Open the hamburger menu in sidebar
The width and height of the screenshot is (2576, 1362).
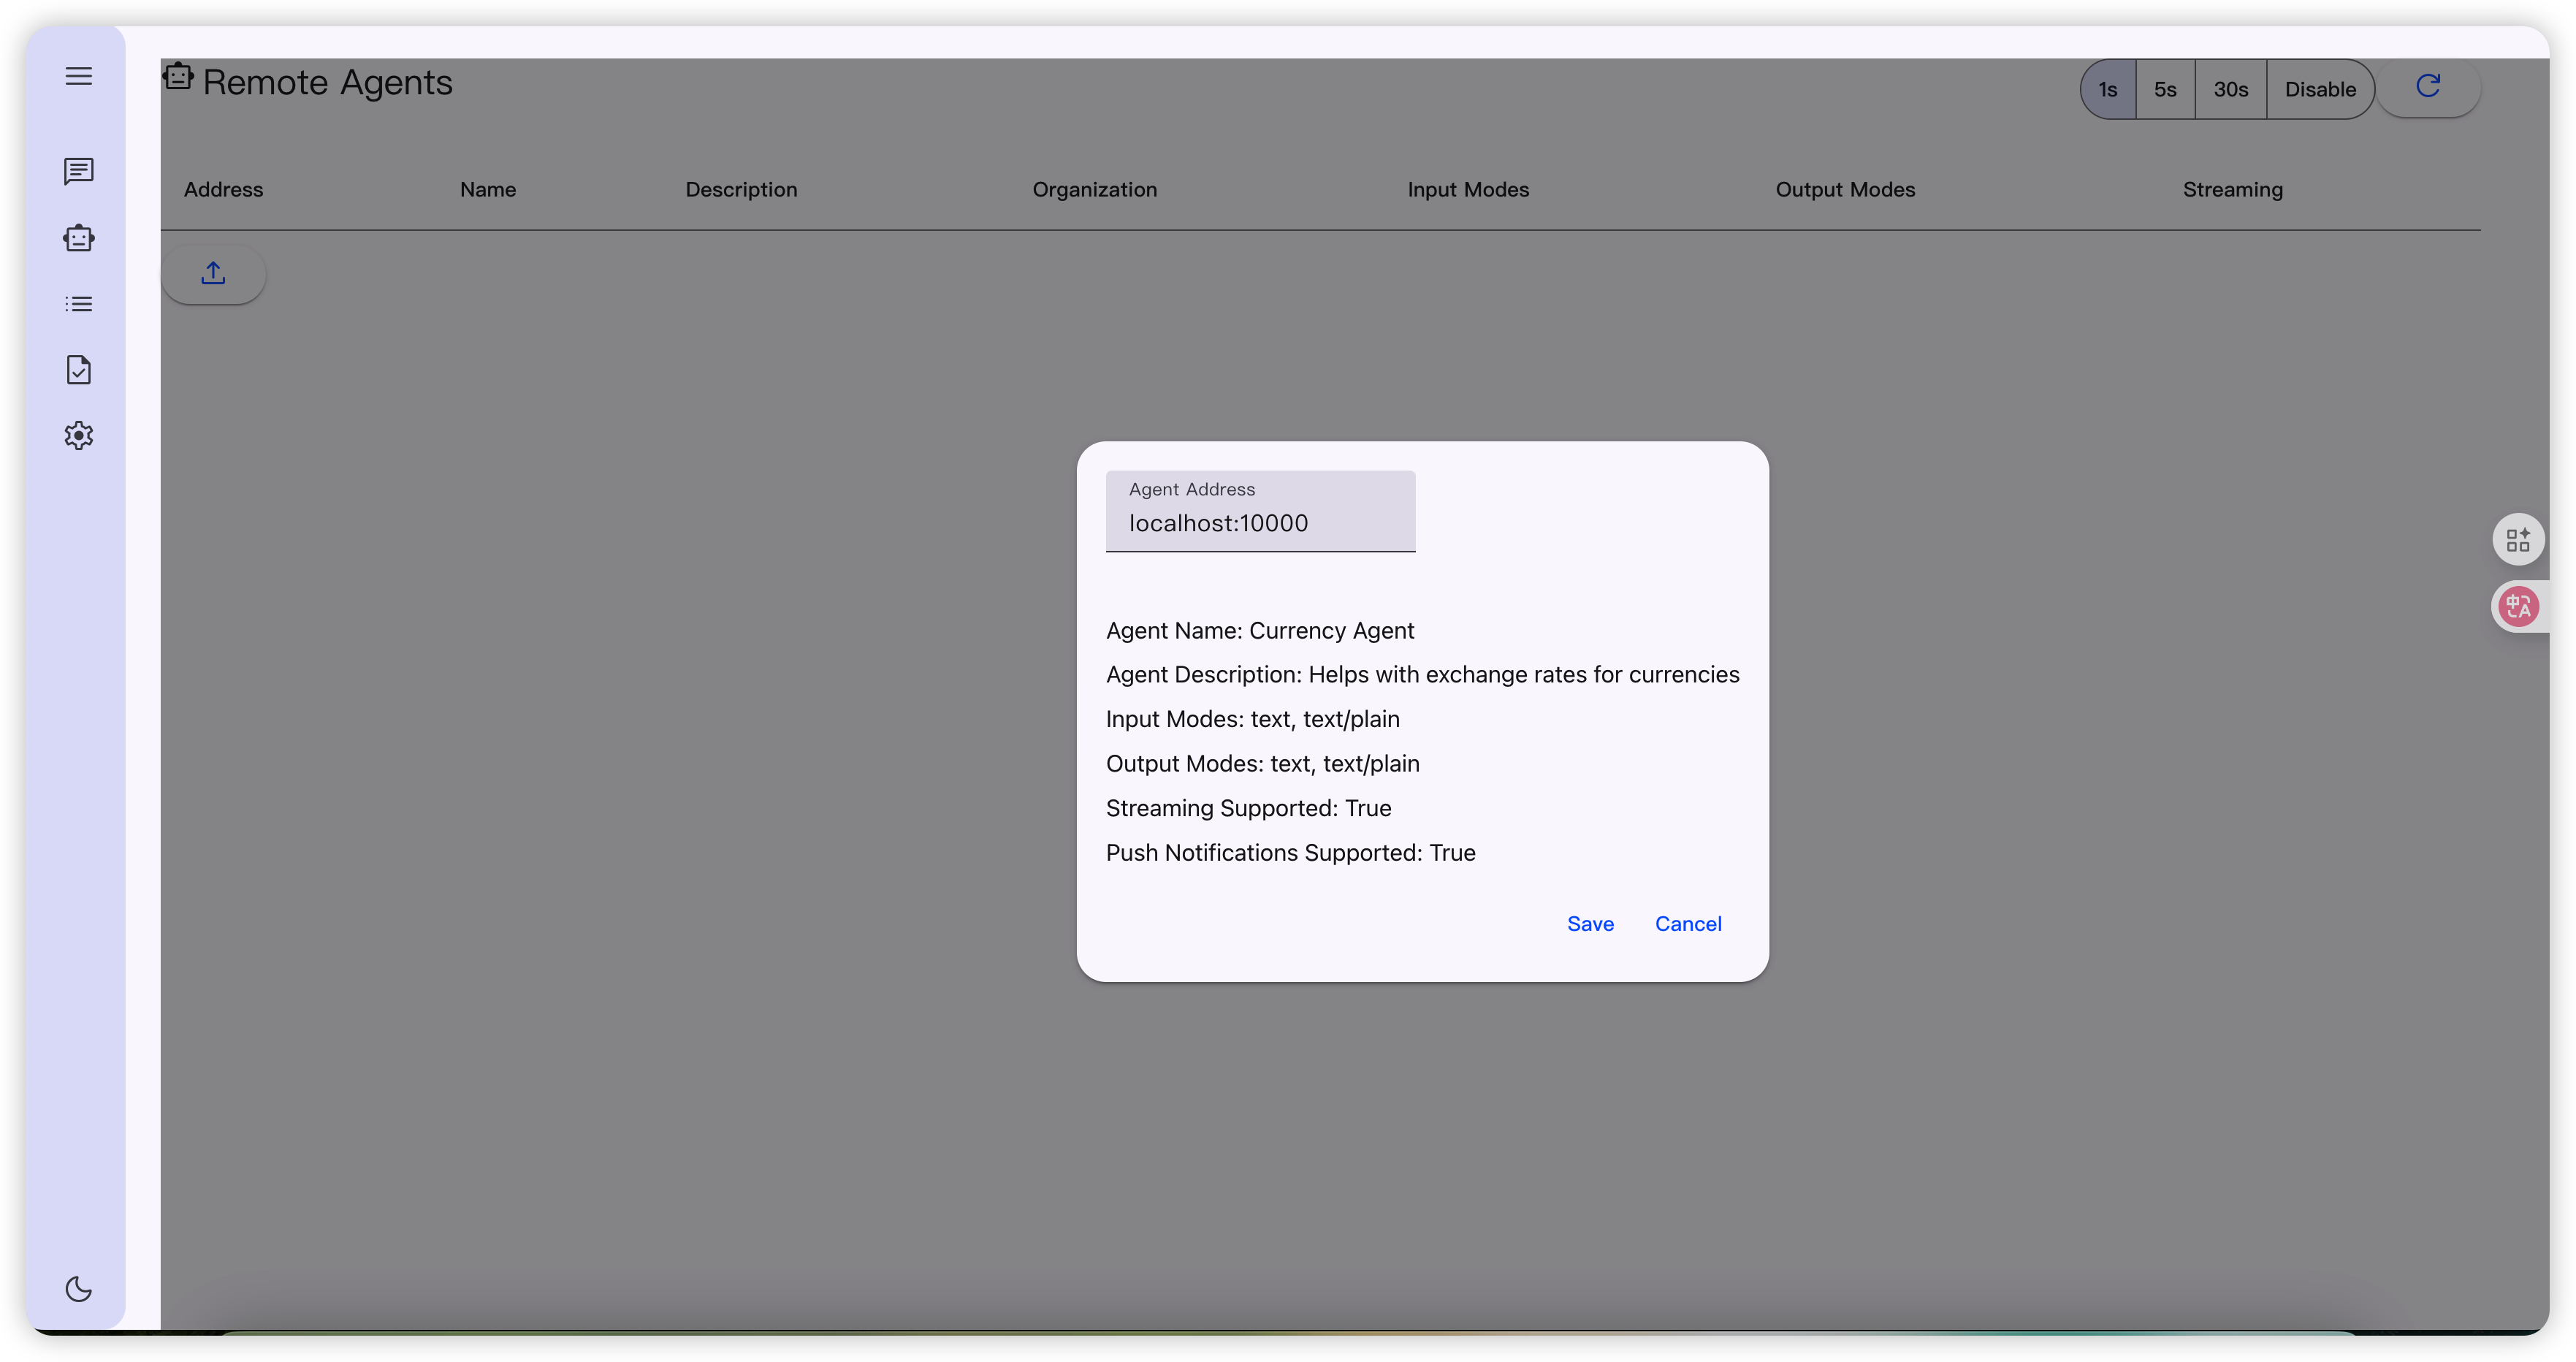point(79,76)
